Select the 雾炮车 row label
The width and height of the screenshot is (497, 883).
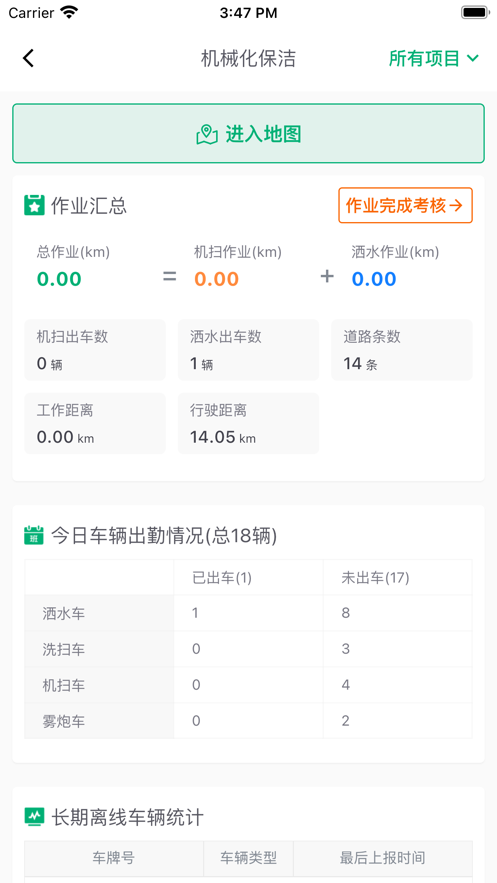[64, 721]
